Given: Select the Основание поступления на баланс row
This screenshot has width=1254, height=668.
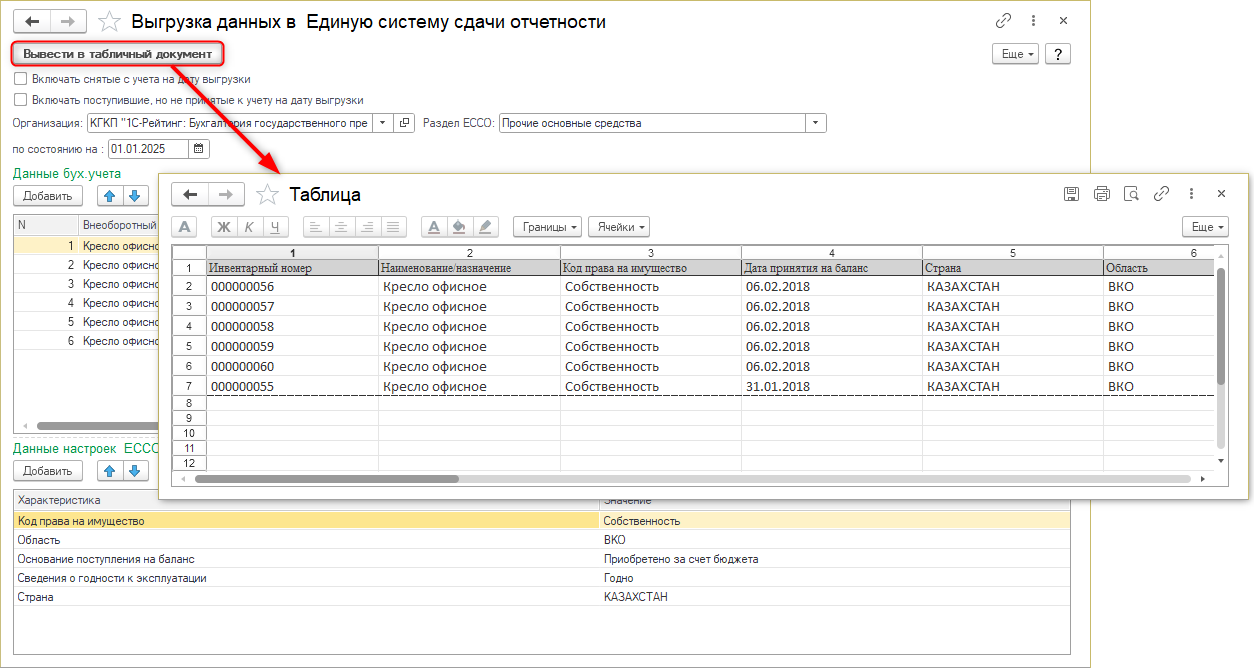Looking at the screenshot, I should point(541,559).
